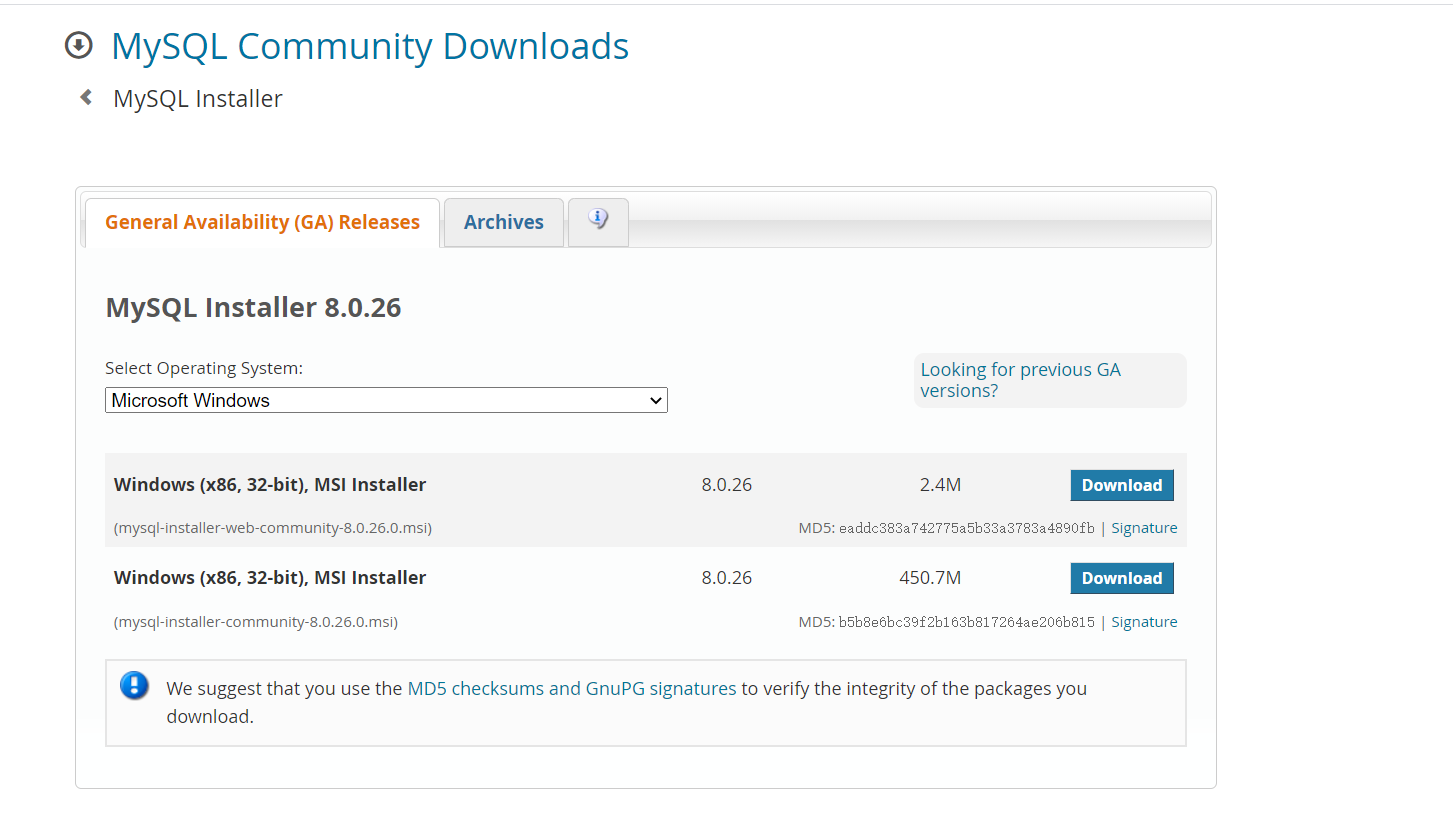Click the Select Operating System label
This screenshot has width=1453, height=821.
point(204,368)
